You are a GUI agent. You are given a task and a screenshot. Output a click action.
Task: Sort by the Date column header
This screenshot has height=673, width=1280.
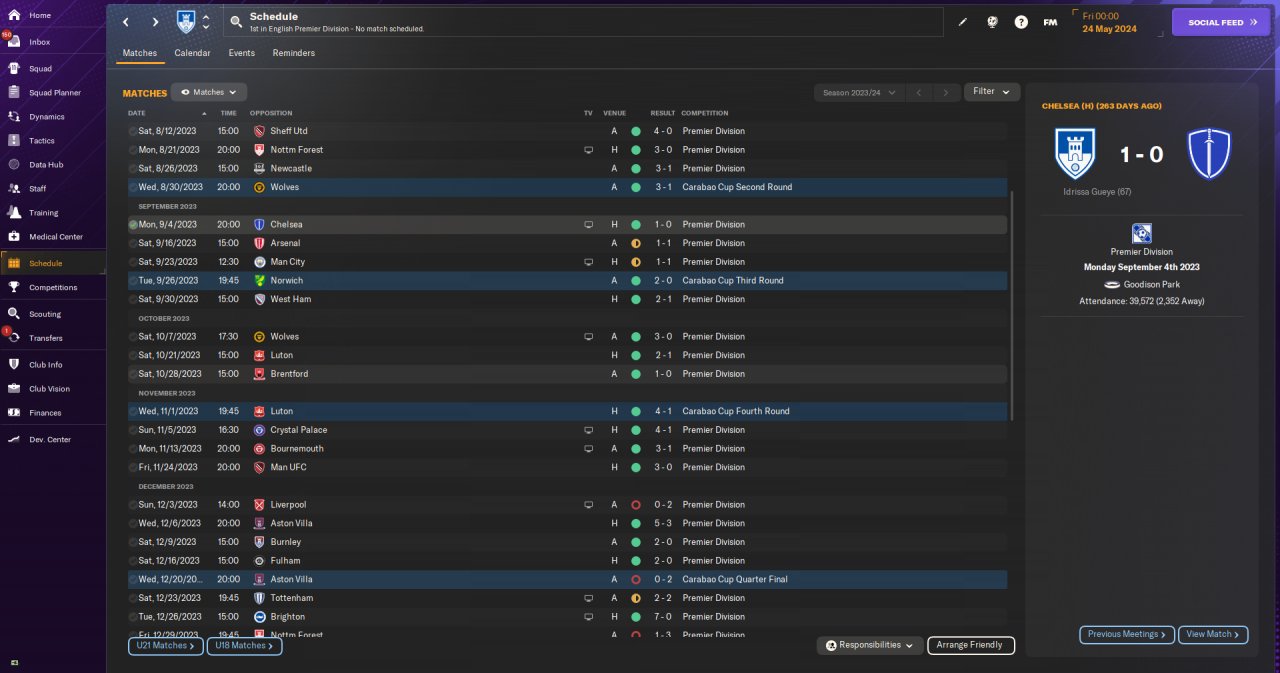[x=137, y=113]
